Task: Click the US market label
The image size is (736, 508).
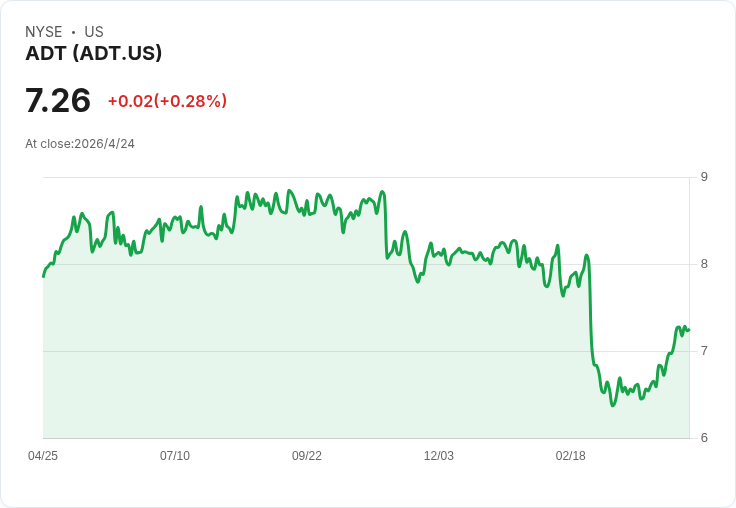Action: point(94,32)
